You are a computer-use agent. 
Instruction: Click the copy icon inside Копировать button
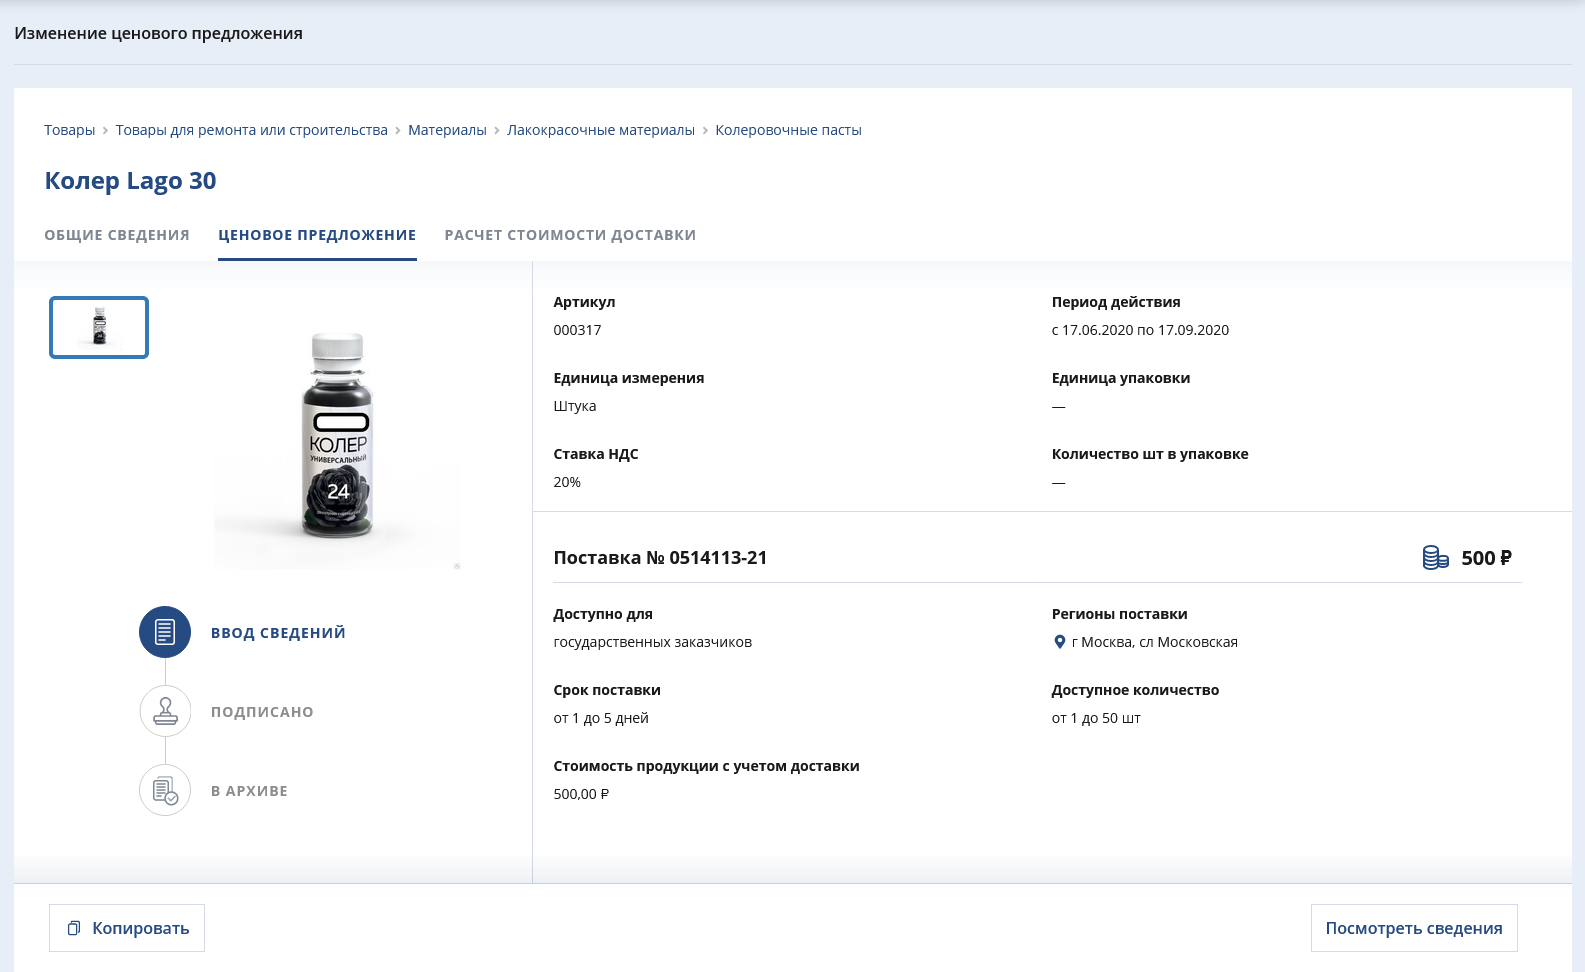click(x=73, y=928)
